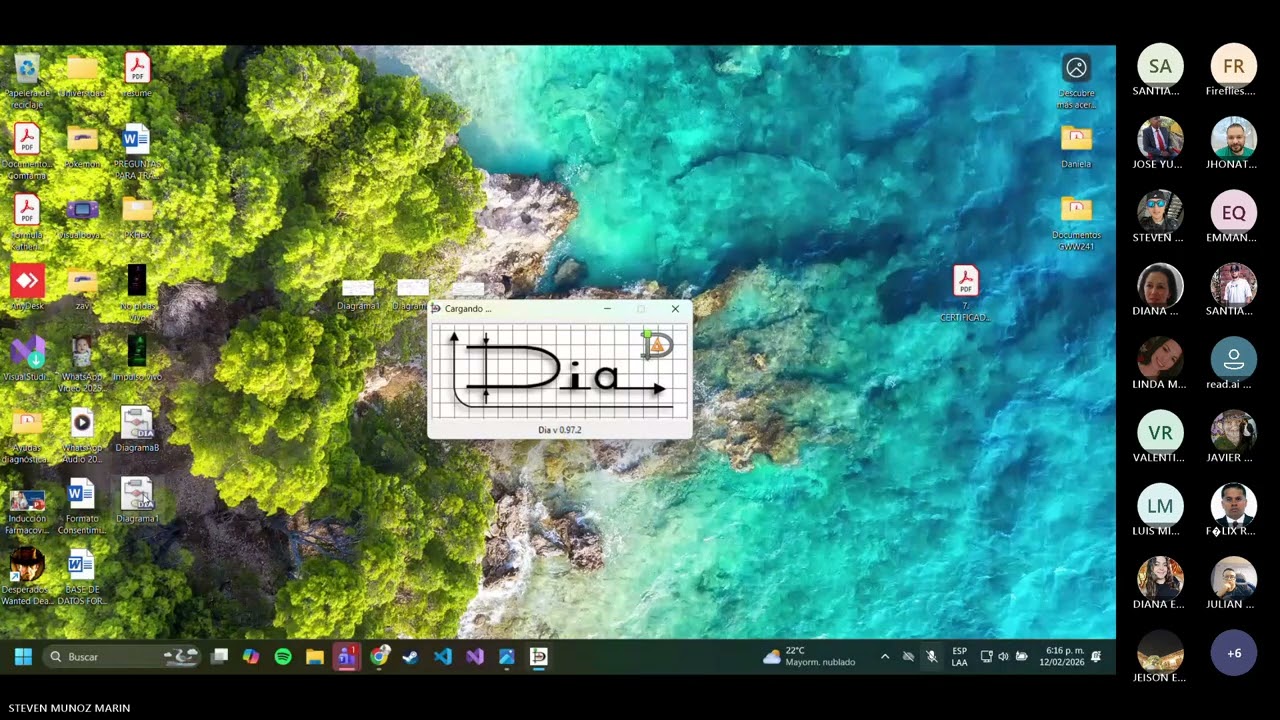
Task: Close the Cargando Dia splash window
Action: tap(675, 309)
